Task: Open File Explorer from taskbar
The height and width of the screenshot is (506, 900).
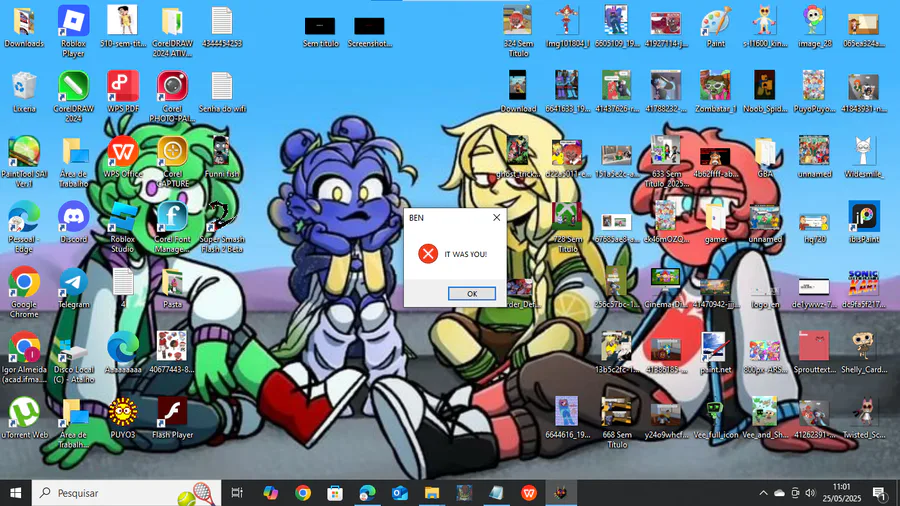Action: [x=432, y=493]
